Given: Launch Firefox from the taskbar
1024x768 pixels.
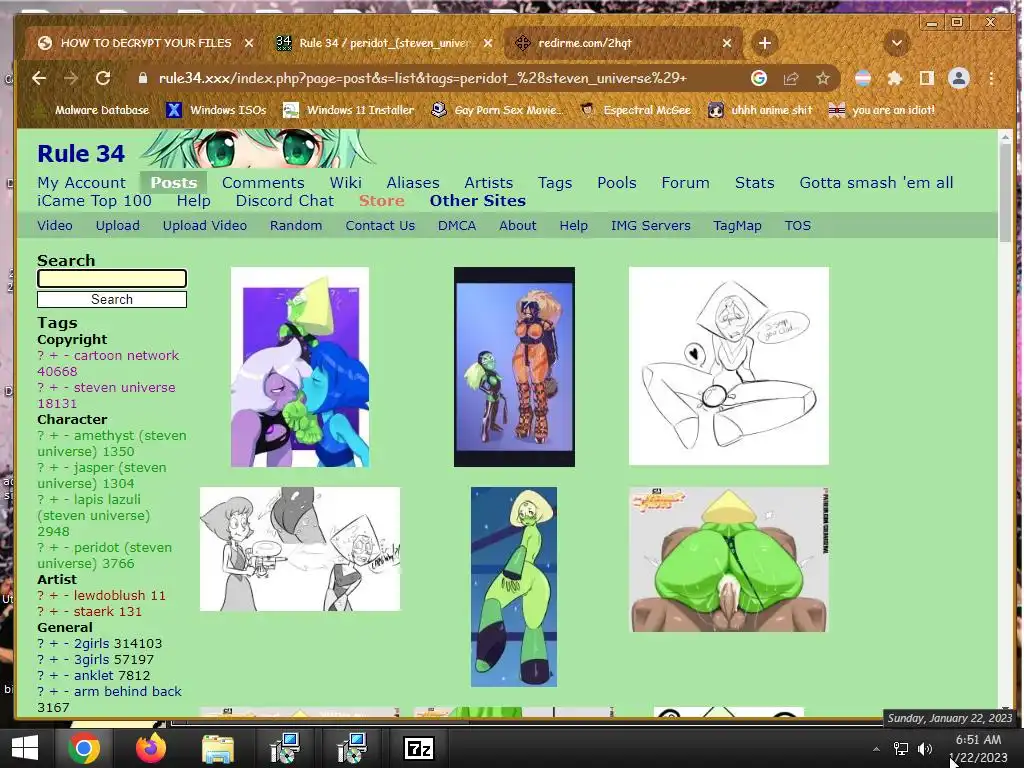Looking at the screenshot, I should (x=151, y=748).
